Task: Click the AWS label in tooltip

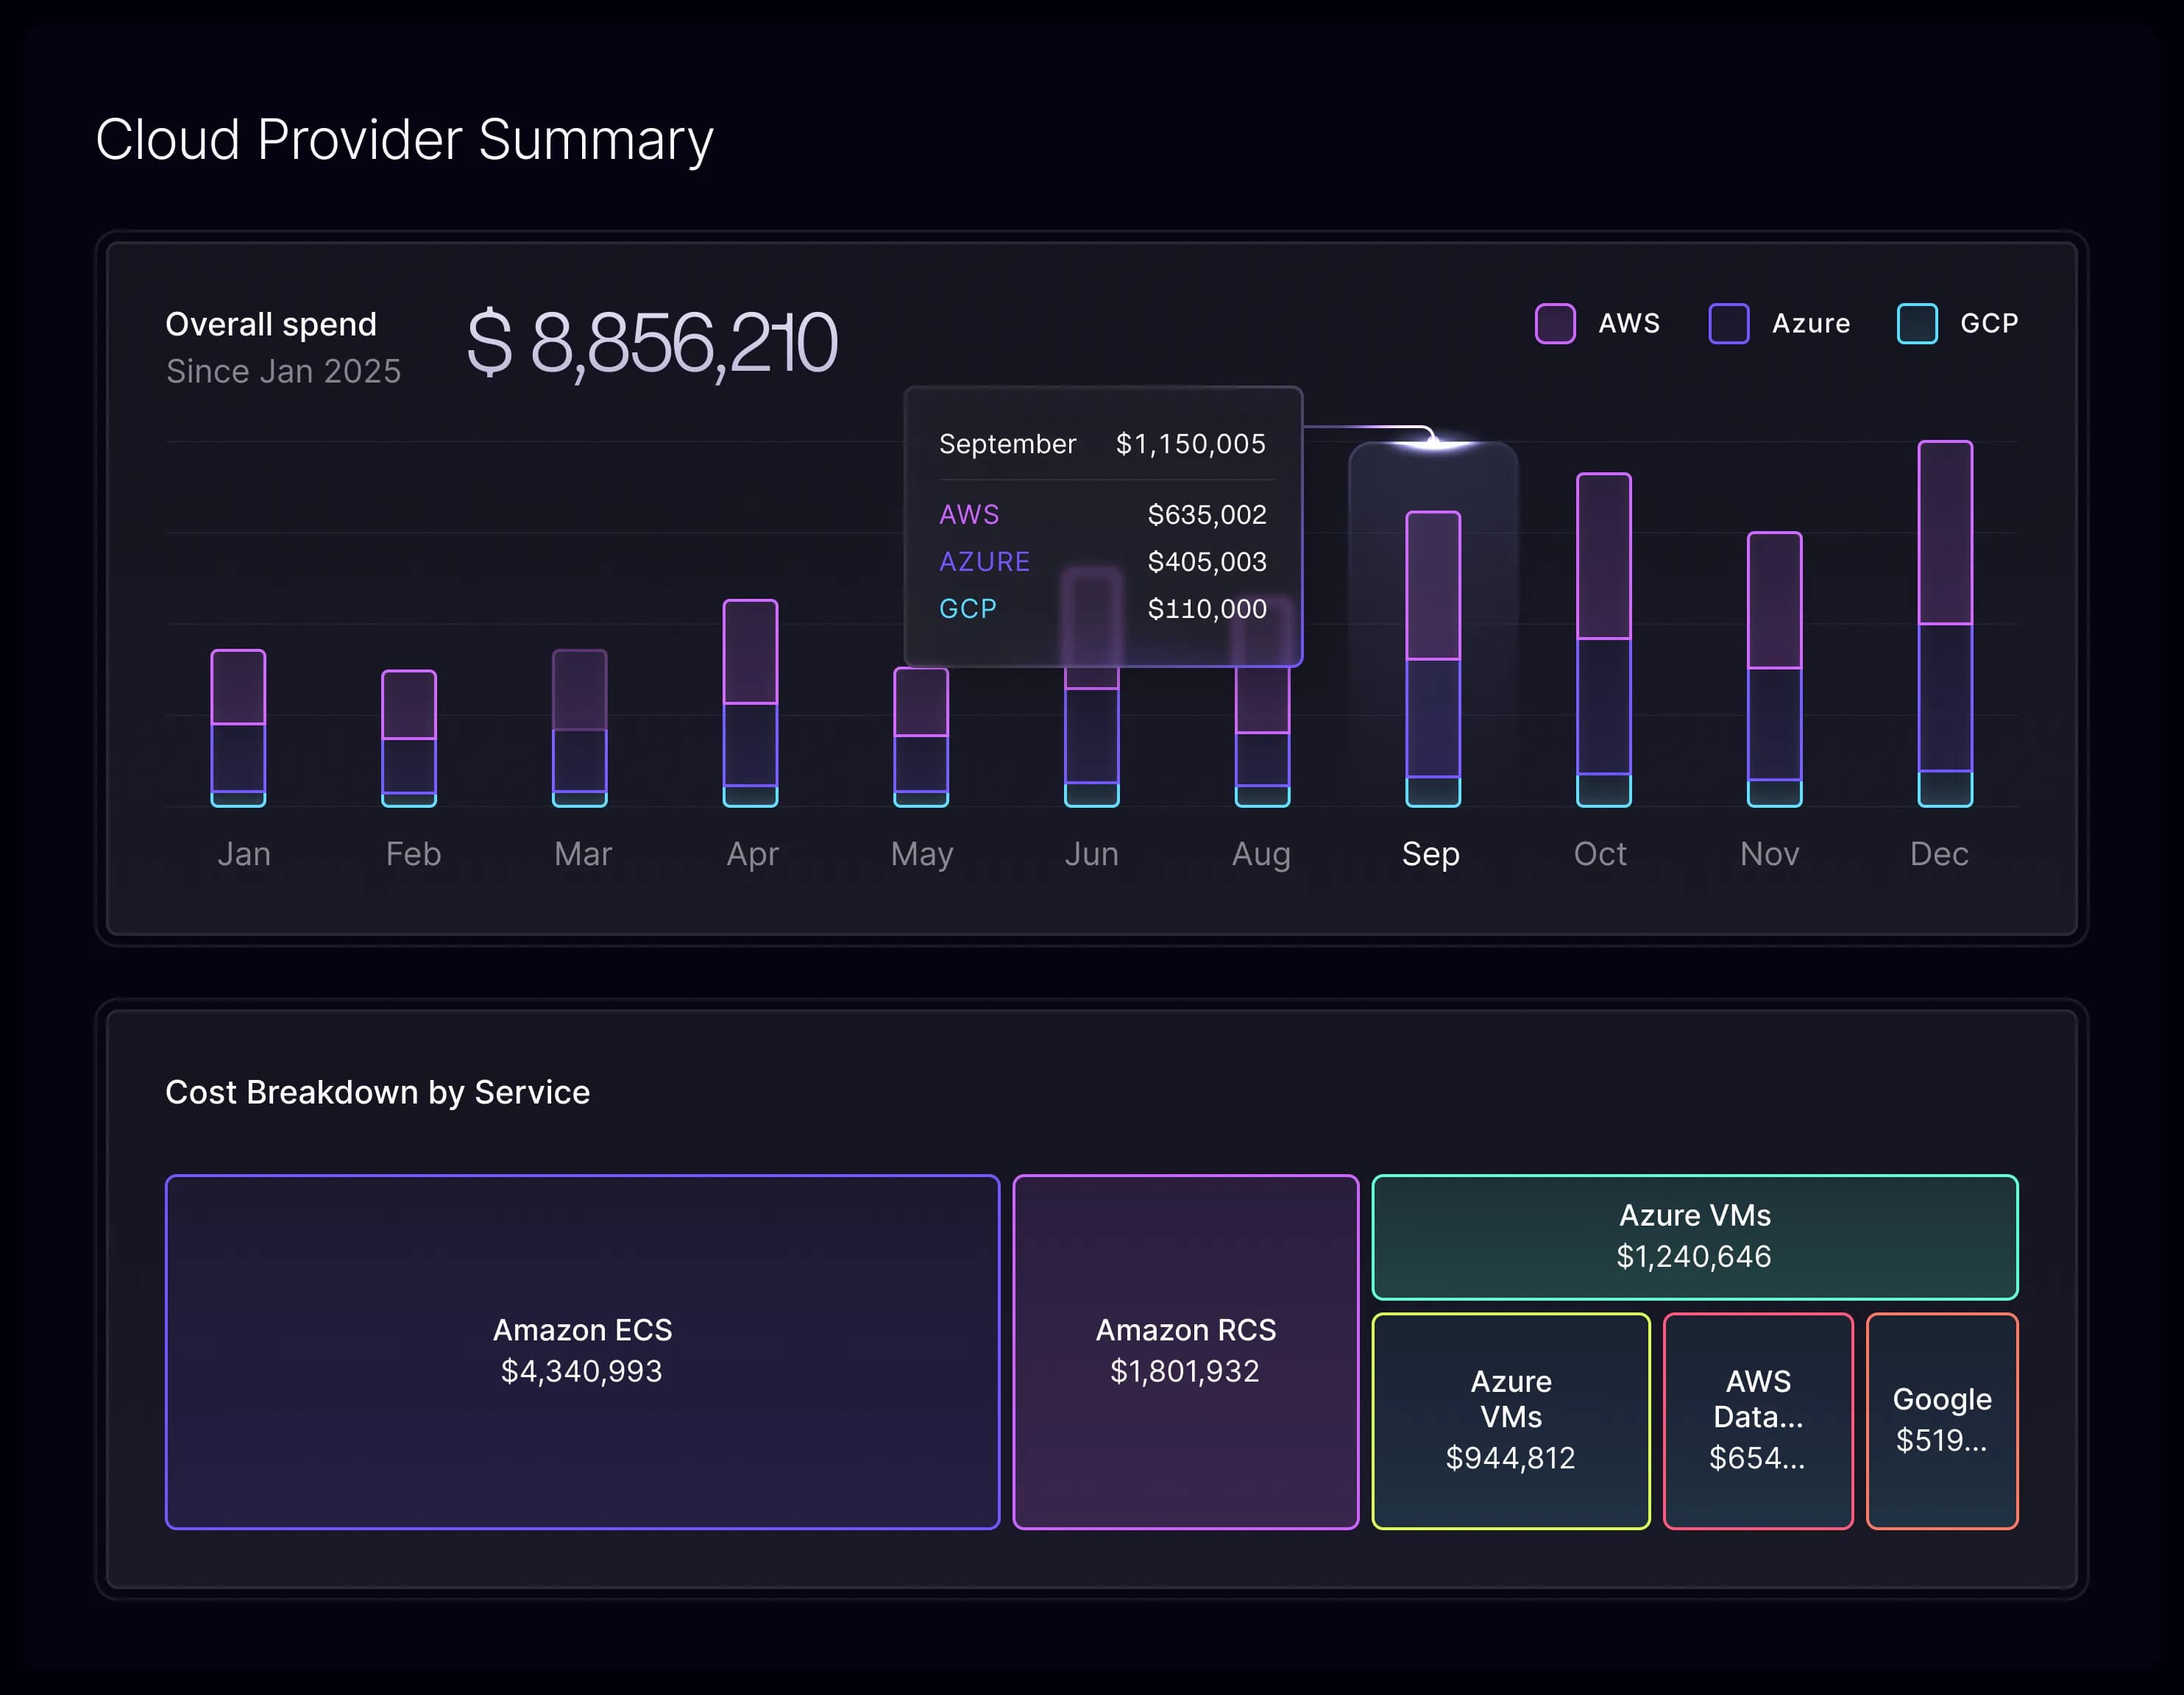Action: click(x=969, y=515)
